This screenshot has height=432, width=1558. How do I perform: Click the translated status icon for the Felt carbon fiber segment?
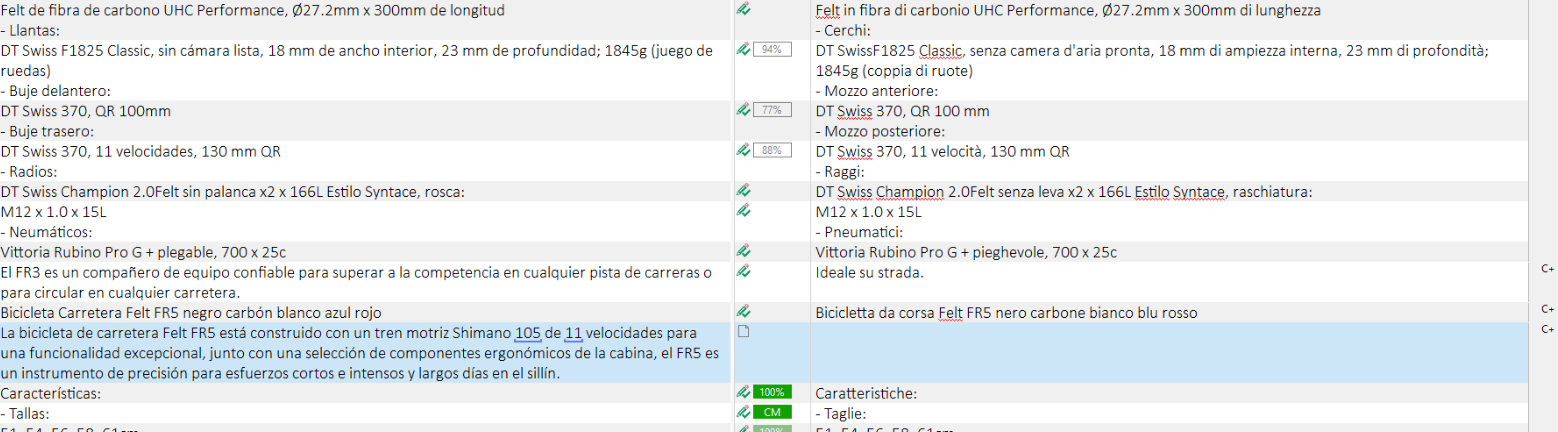click(x=743, y=9)
